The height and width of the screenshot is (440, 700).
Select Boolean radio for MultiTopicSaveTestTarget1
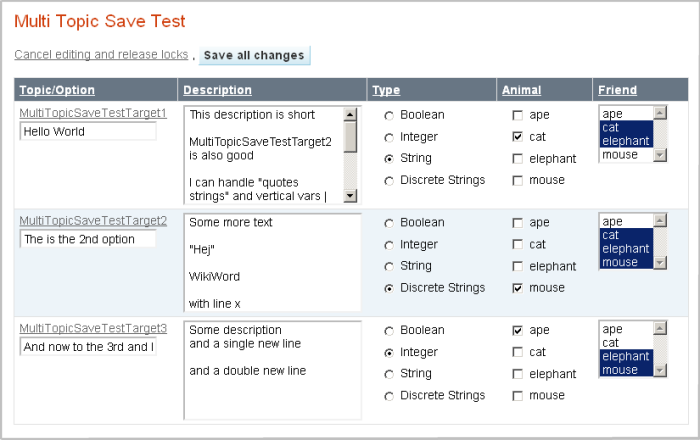pos(389,116)
